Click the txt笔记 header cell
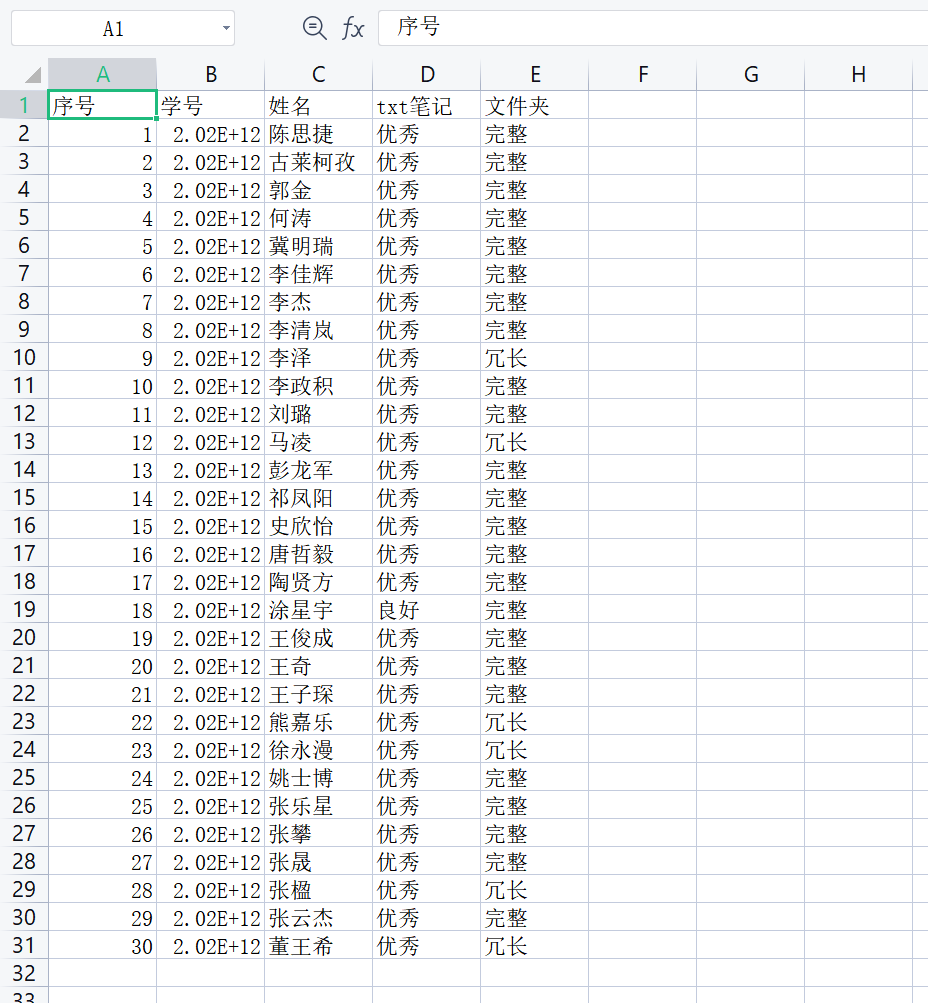The height and width of the screenshot is (1003, 928). point(427,105)
